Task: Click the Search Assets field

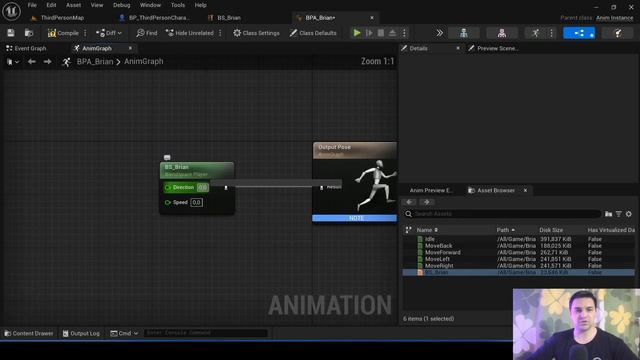Action: click(x=503, y=214)
